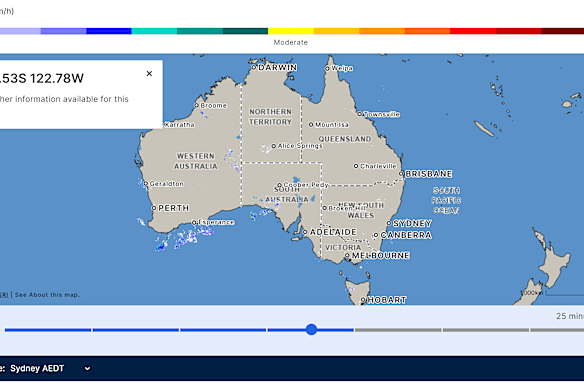Click the time slider handle
584x389 pixels.
coord(311,329)
